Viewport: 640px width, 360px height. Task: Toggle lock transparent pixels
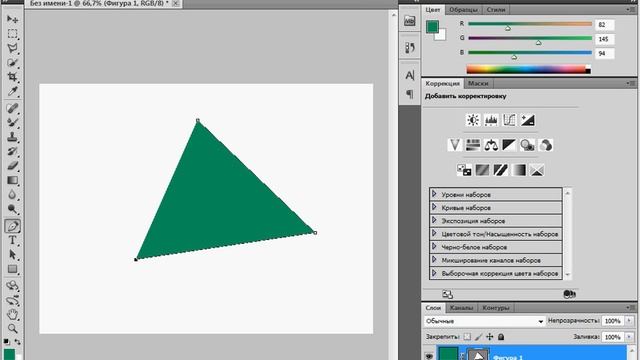pos(467,337)
